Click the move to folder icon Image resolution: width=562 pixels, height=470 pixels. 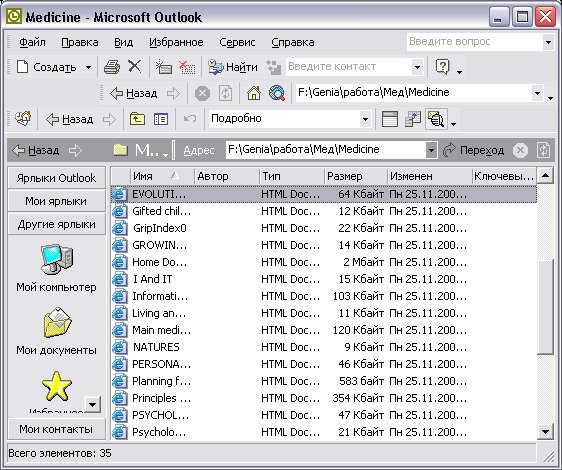pos(164,67)
